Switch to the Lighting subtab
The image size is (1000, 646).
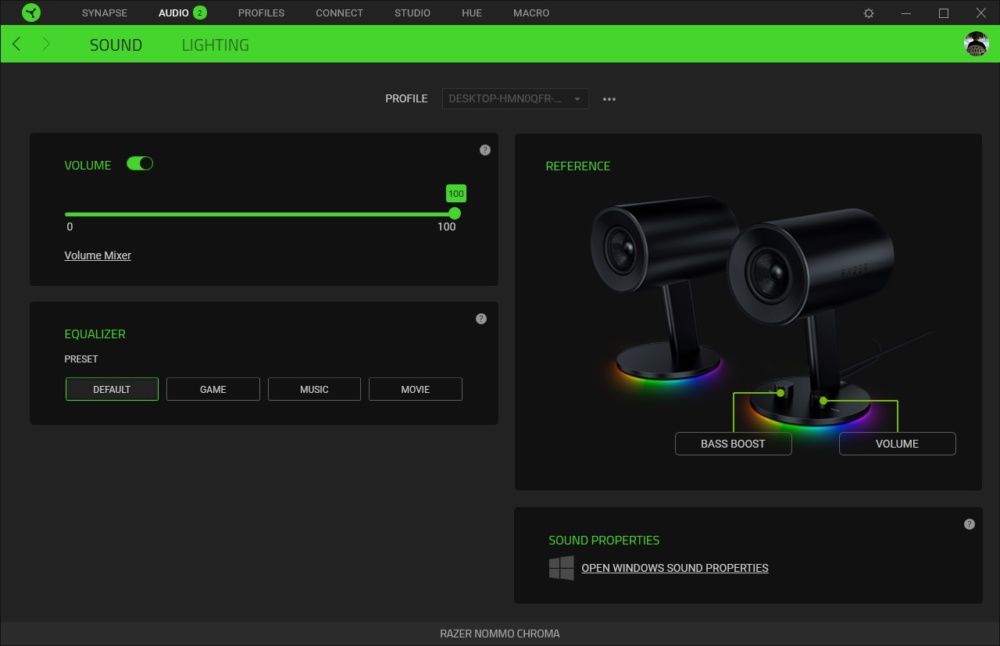215,45
